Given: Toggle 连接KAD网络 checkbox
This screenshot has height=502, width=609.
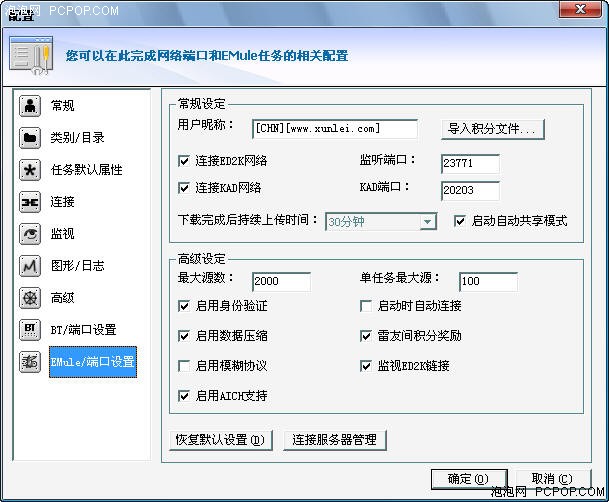Looking at the screenshot, I should click(x=184, y=188).
